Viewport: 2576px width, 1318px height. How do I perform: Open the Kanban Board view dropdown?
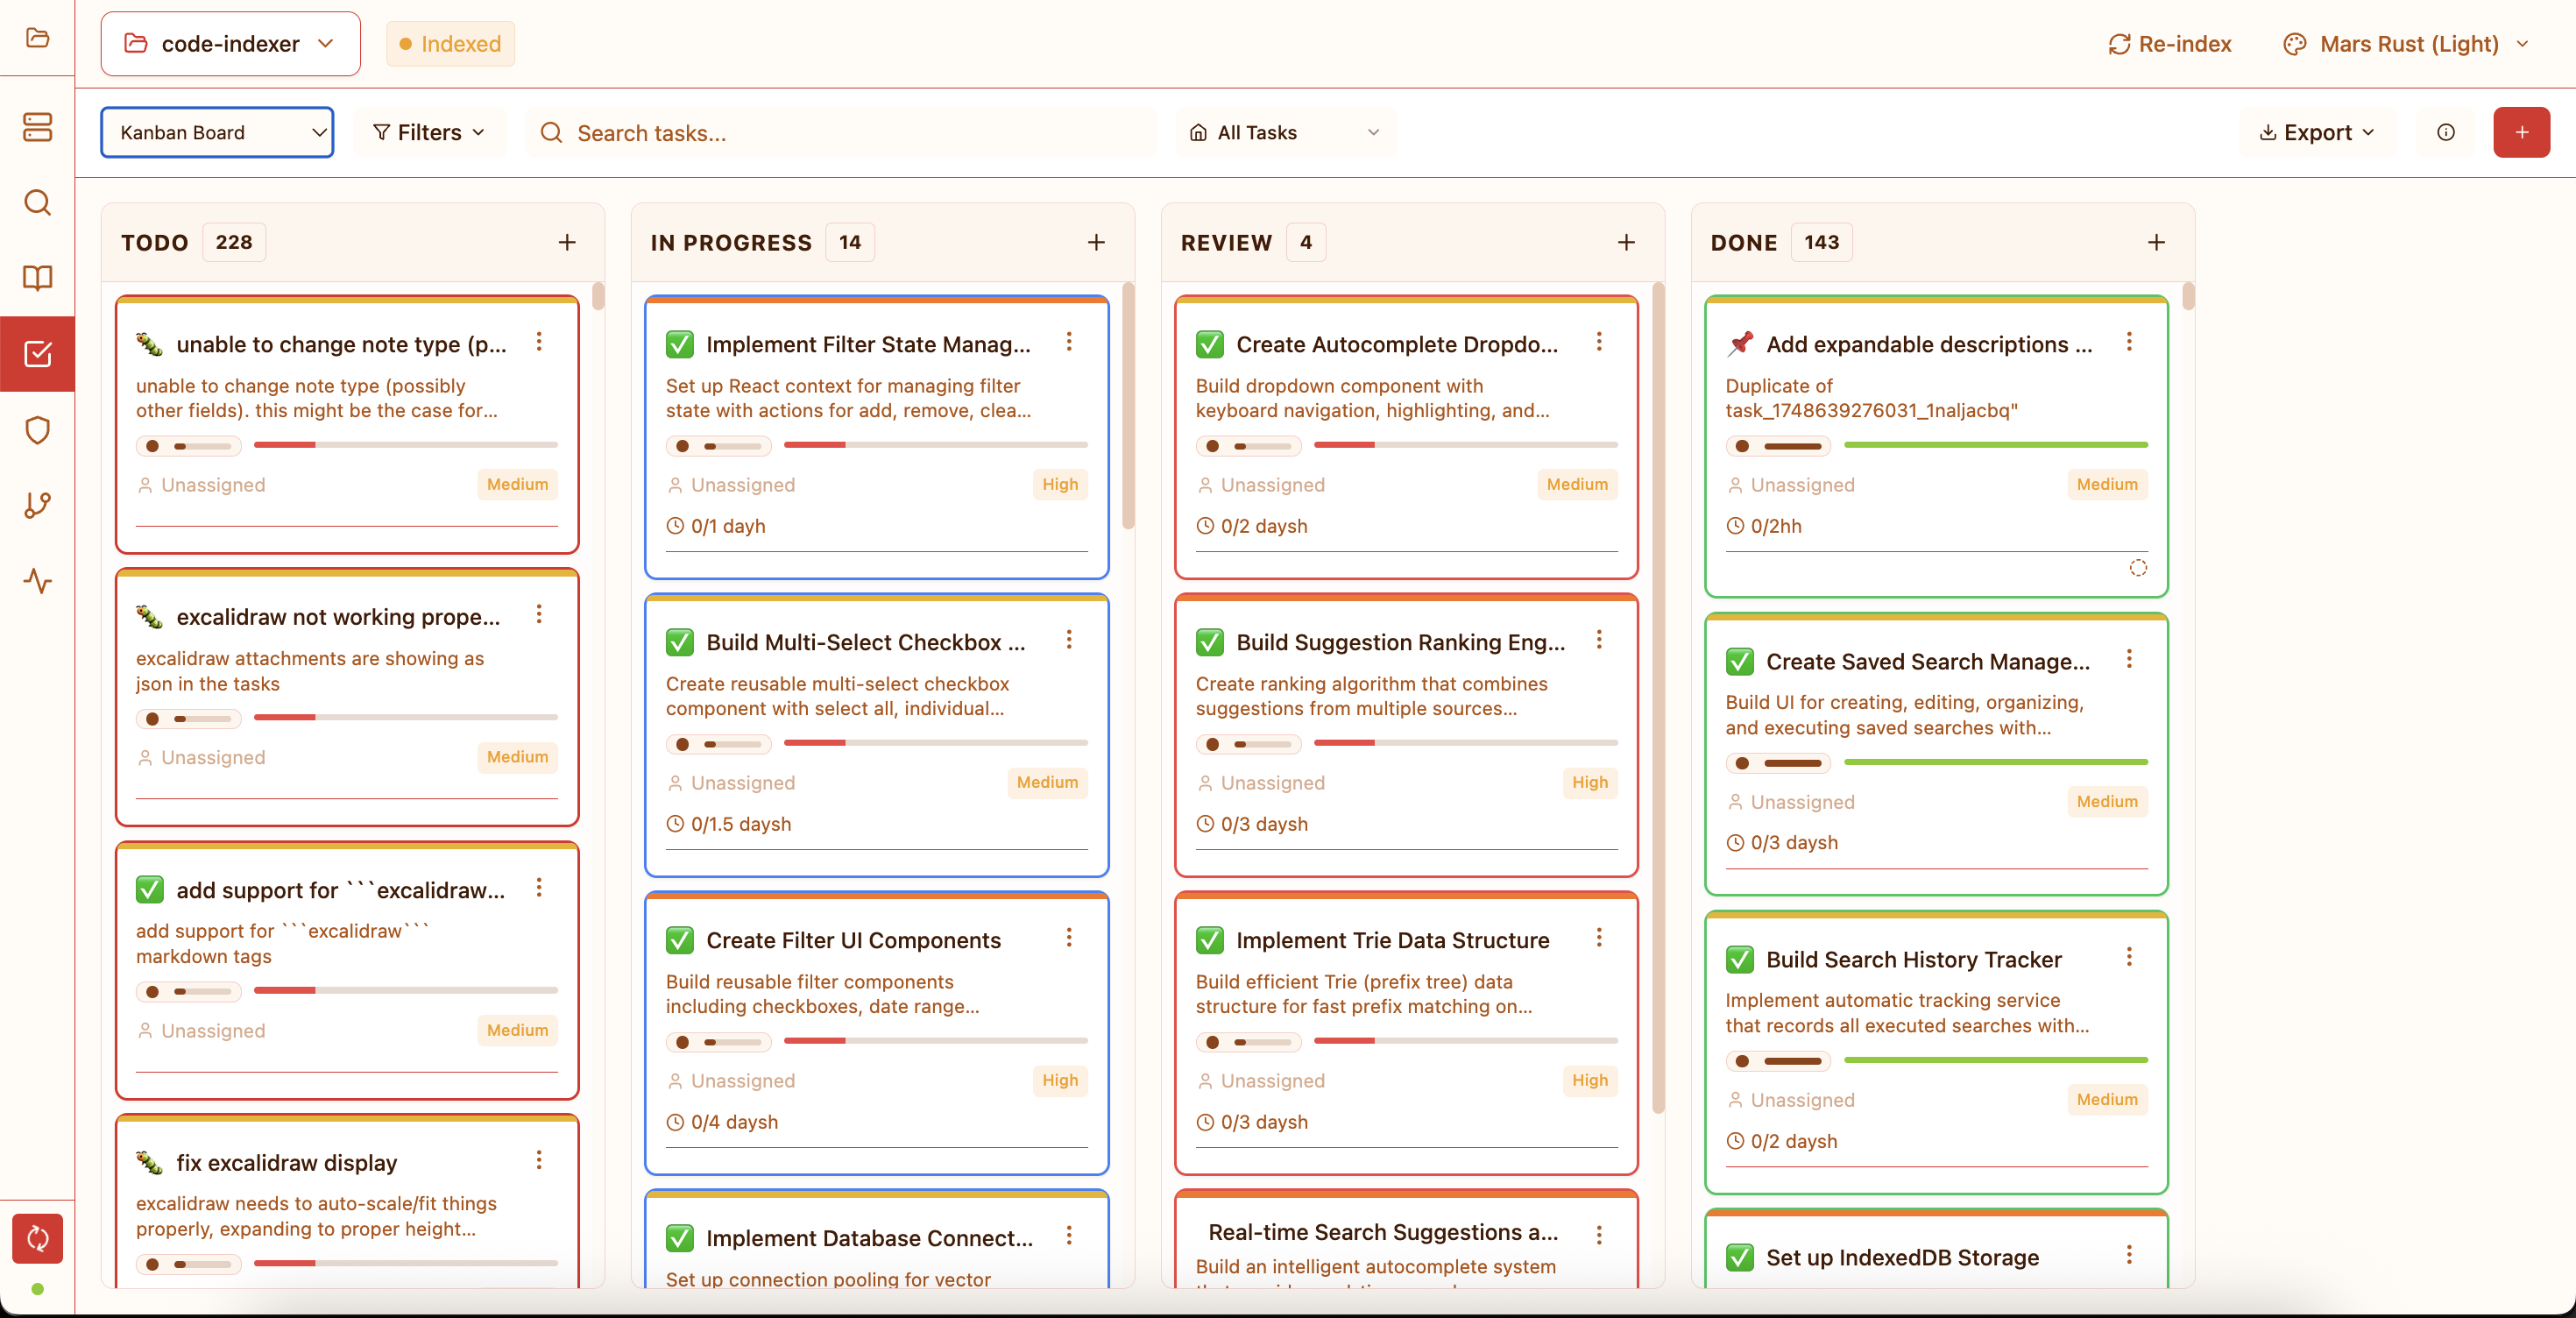pyautogui.click(x=217, y=132)
